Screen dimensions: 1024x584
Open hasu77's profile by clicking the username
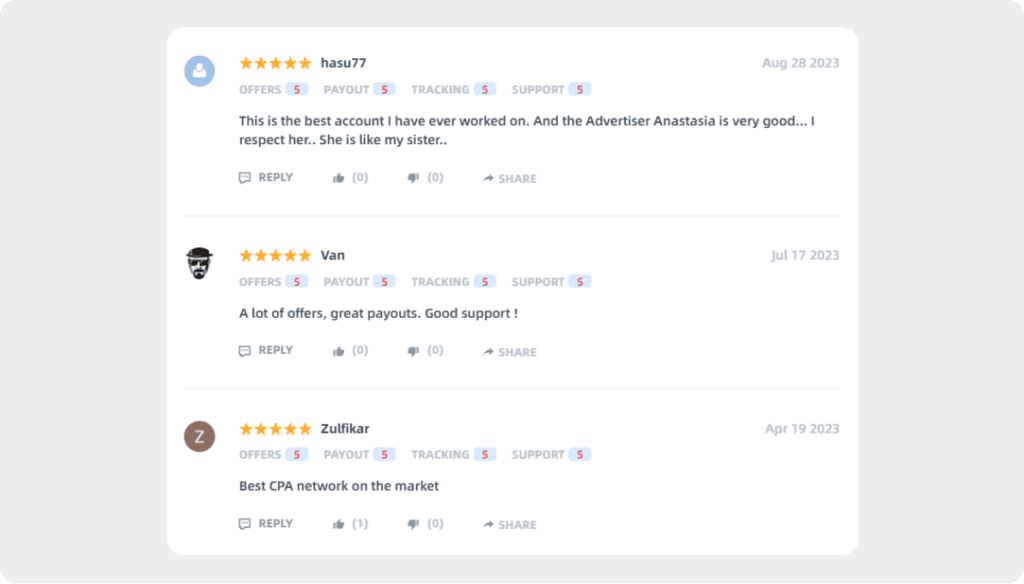[x=343, y=62]
